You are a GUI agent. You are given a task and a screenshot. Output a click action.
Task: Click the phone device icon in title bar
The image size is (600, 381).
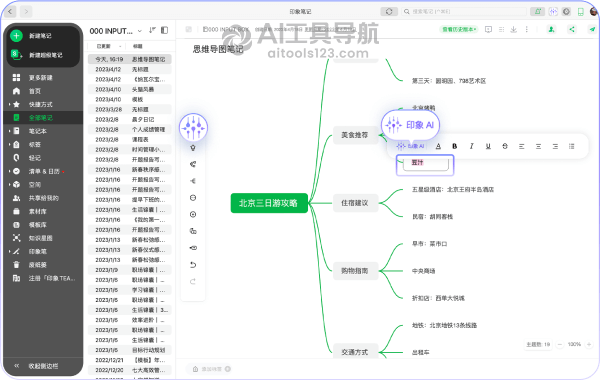coord(580,12)
